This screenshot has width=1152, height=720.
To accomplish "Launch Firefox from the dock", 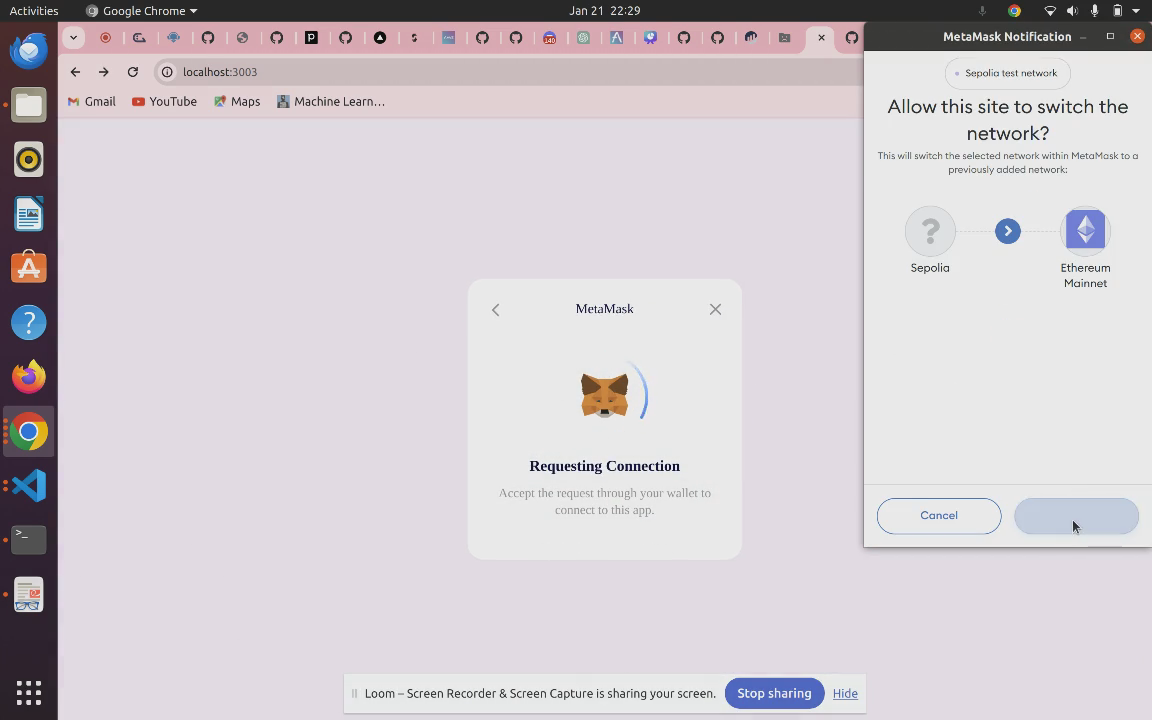I will pyautogui.click(x=29, y=377).
